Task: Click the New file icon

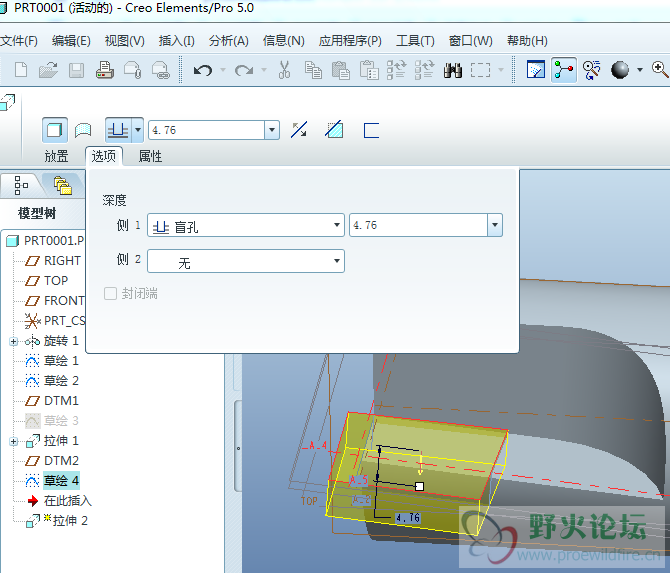Action: 21,70
